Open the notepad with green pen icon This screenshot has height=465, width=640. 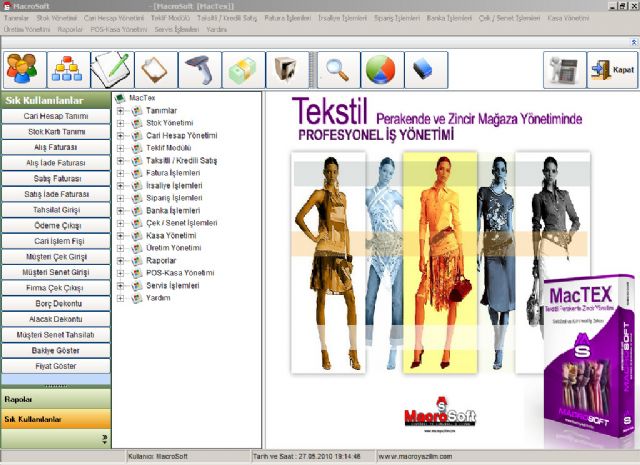112,70
